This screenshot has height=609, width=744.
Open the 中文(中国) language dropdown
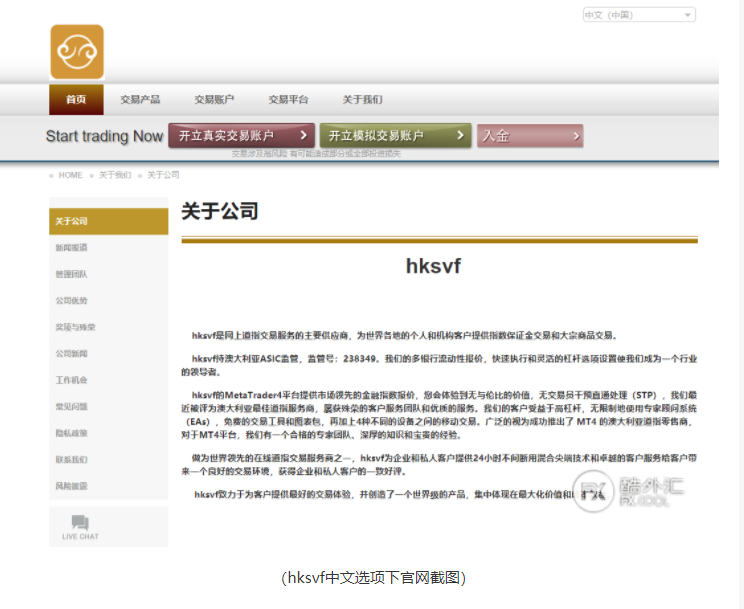click(639, 15)
